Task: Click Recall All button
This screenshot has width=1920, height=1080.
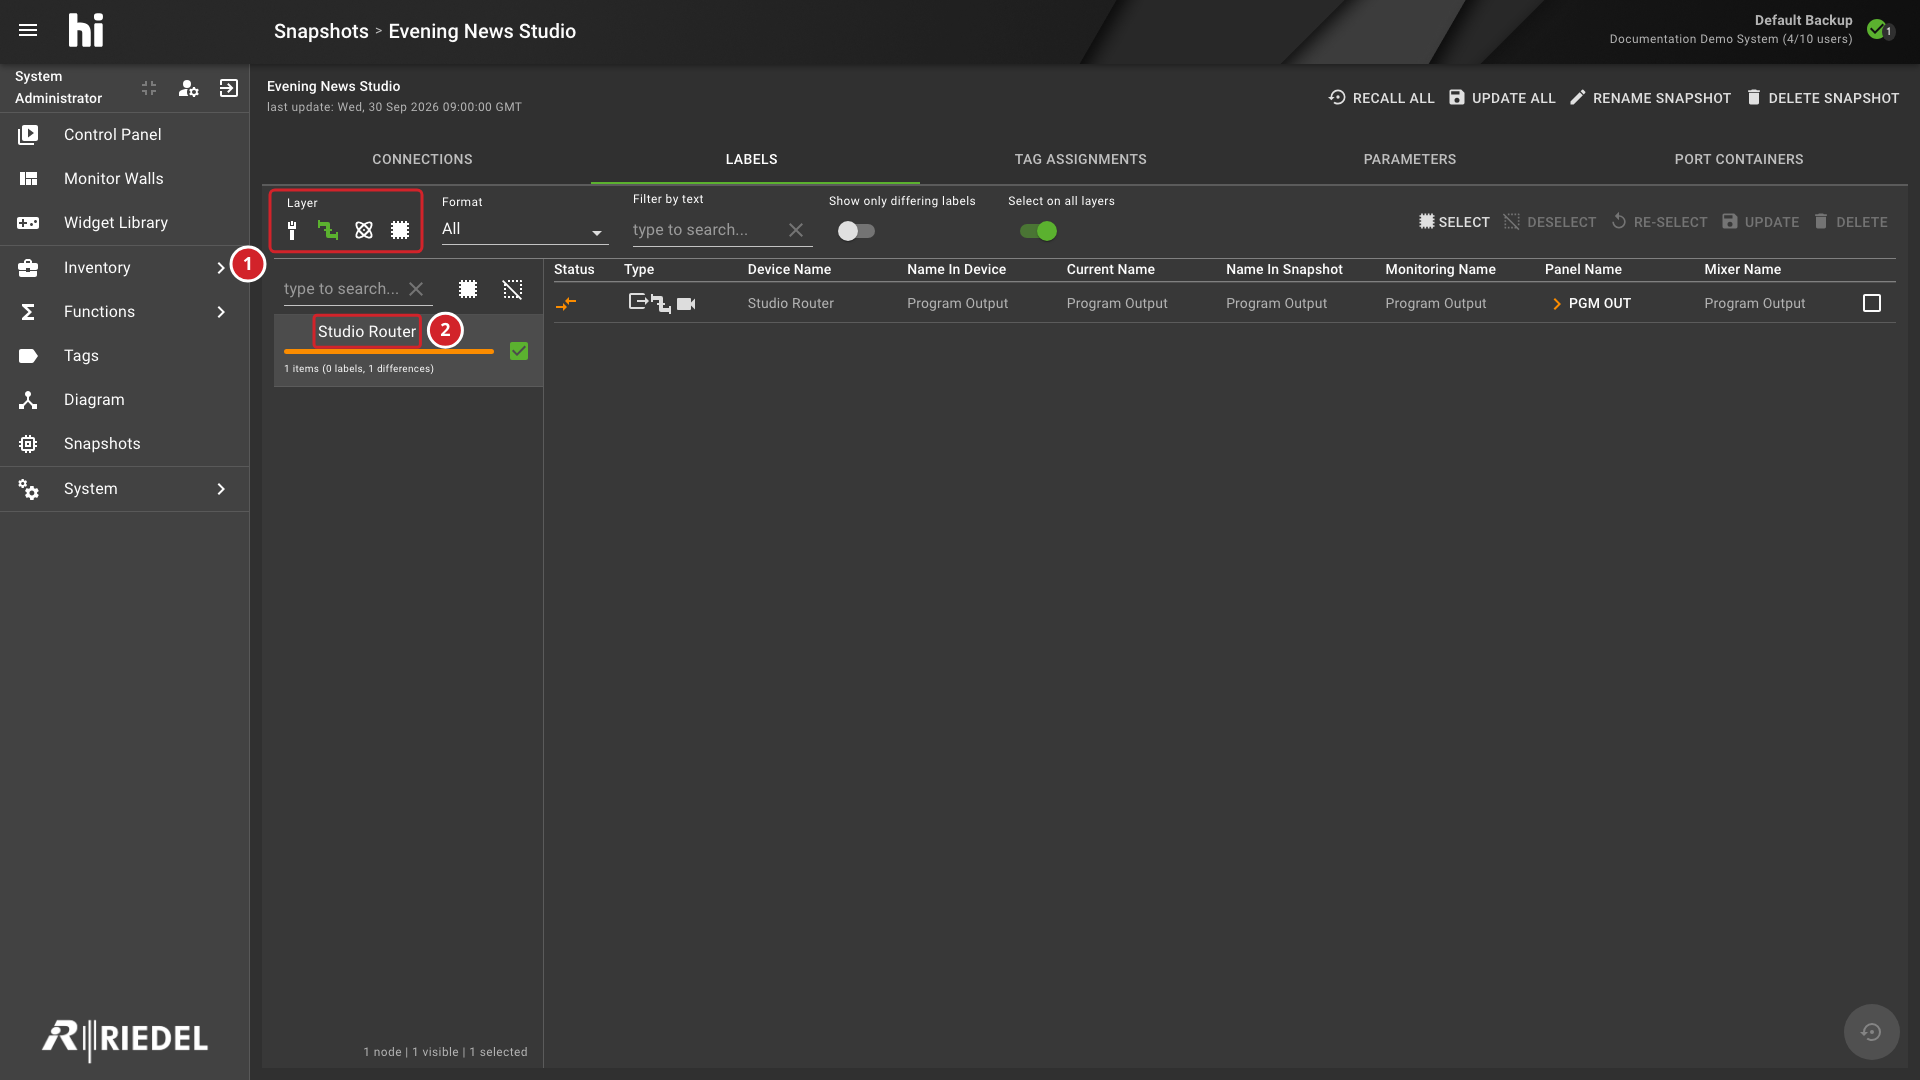Action: (x=1381, y=98)
